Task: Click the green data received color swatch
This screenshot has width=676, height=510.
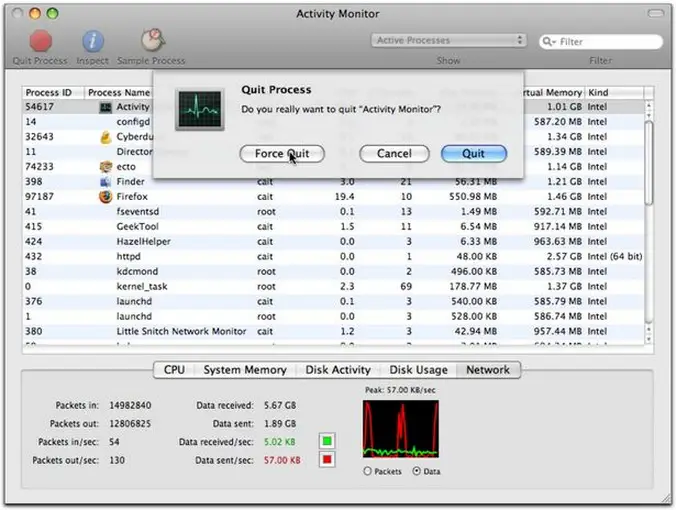Action: pyautogui.click(x=327, y=441)
